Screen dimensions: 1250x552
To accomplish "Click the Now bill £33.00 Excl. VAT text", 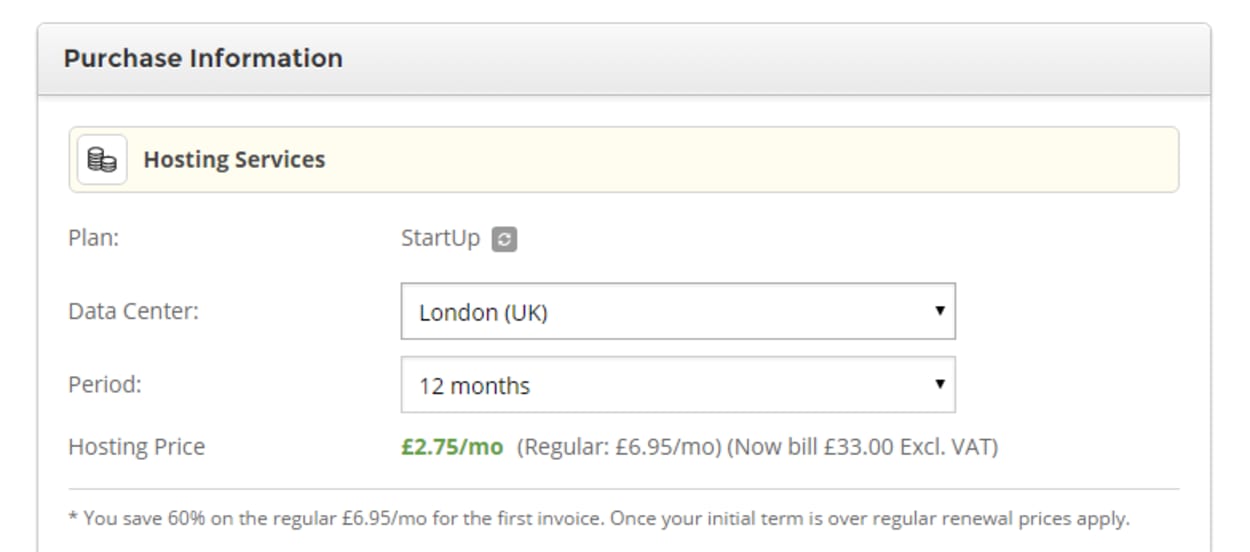I will (x=863, y=447).
